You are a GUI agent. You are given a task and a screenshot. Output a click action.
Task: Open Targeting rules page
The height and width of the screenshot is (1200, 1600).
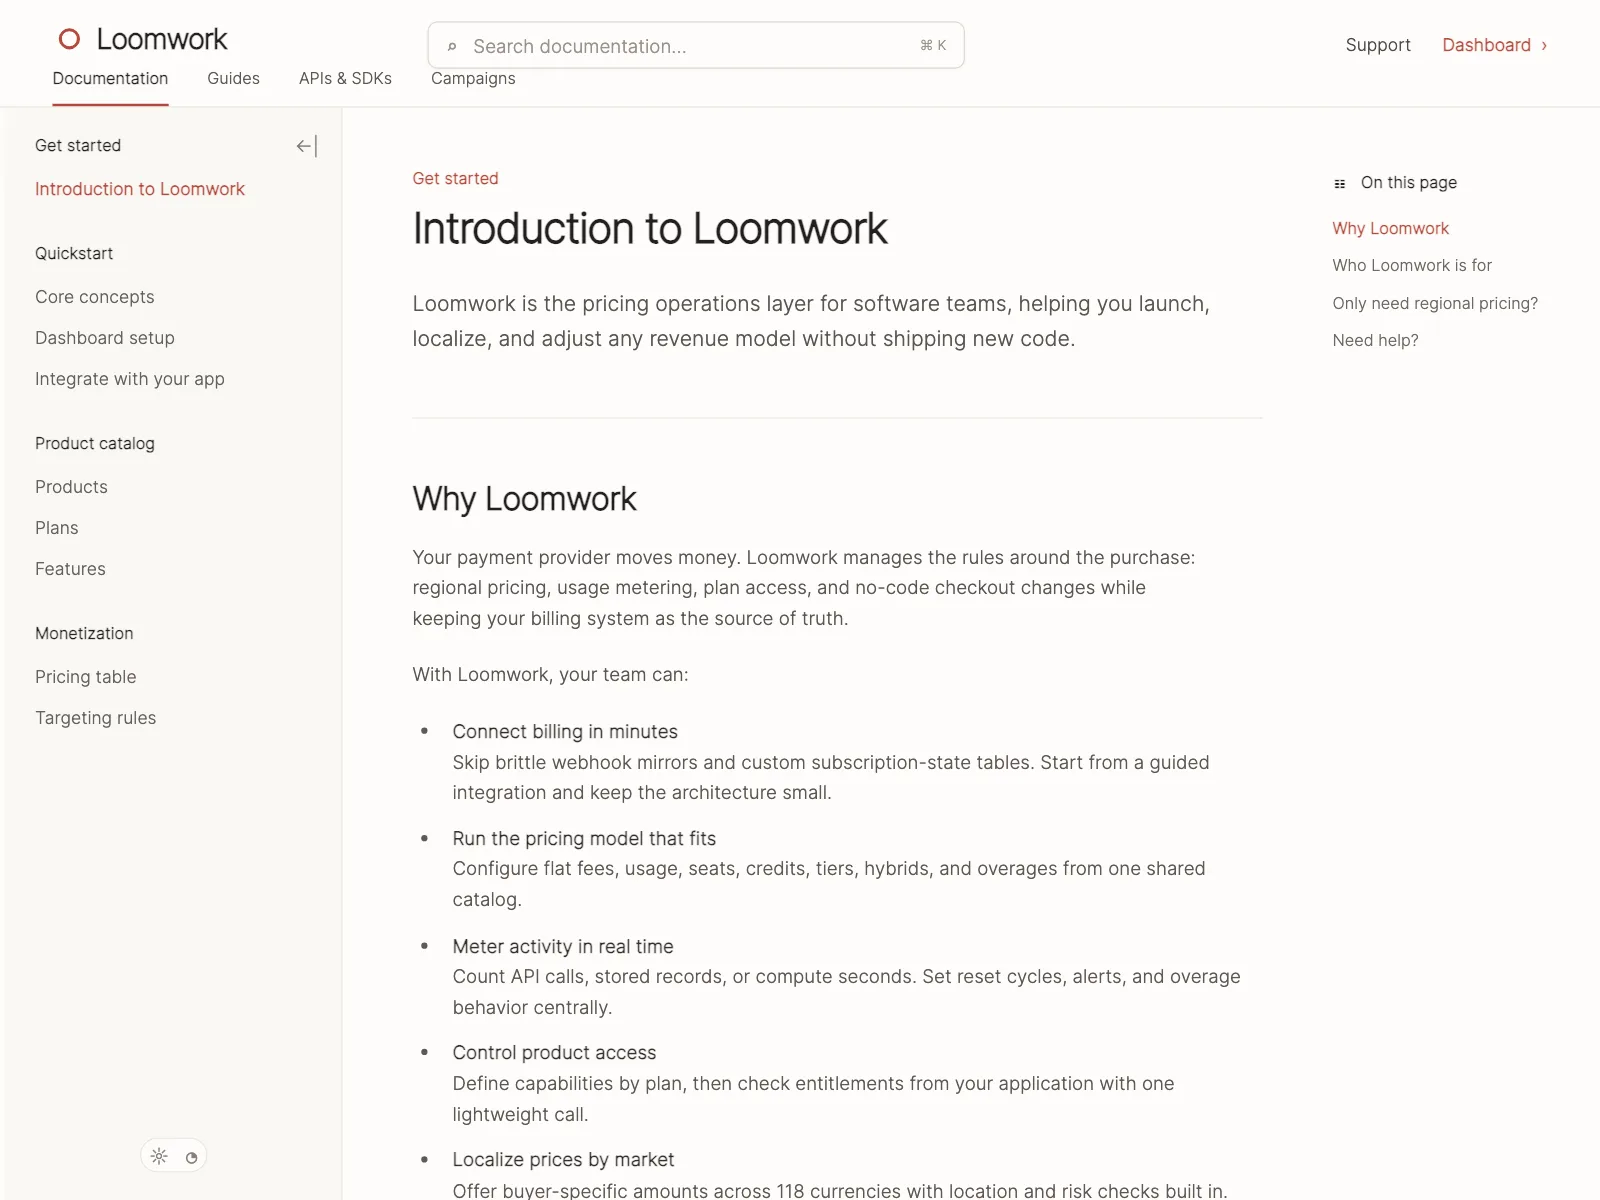pyautogui.click(x=96, y=718)
